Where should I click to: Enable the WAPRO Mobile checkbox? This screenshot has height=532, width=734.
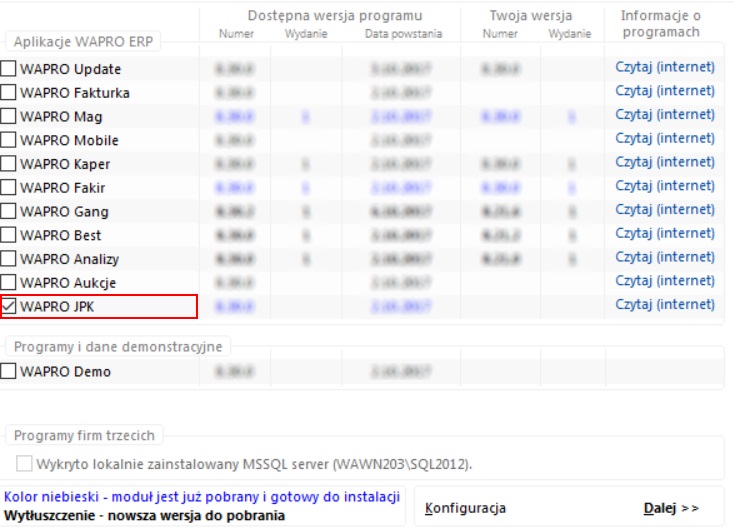pyautogui.click(x=8, y=140)
